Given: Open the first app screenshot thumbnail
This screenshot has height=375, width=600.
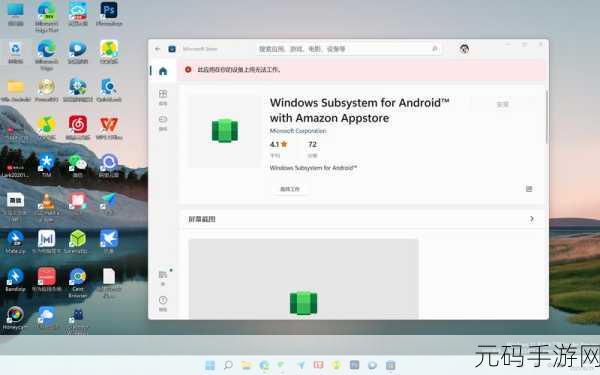Looking at the screenshot, I should (303, 279).
